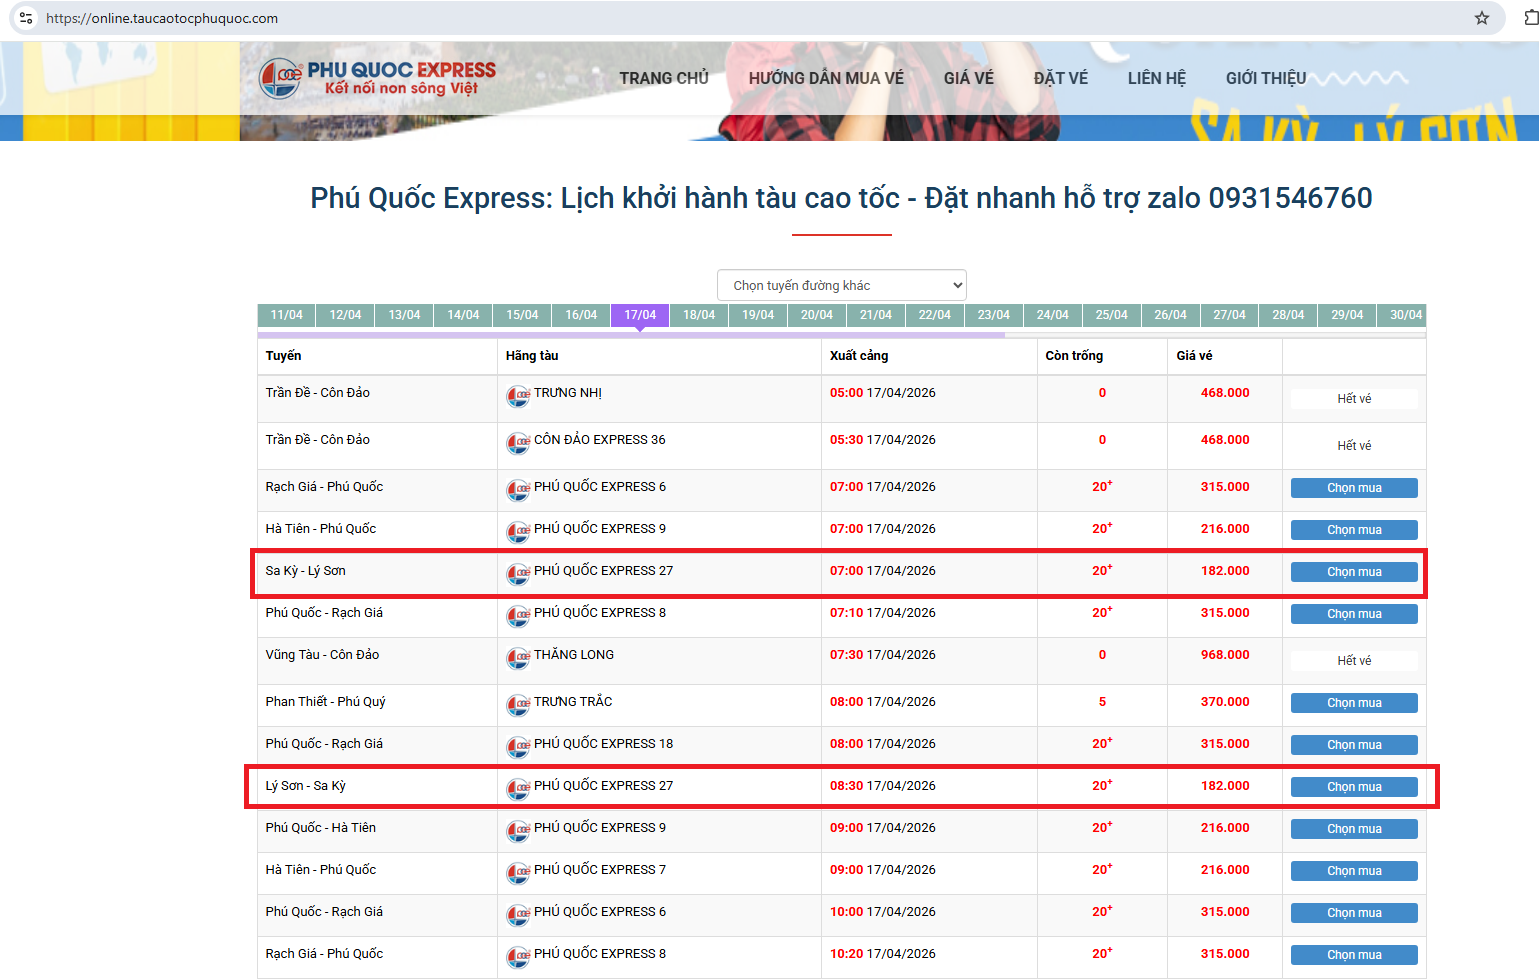1539x979 pixels.
Task: Click the Phú Quốc Express 18 ship icon
Action: 518,747
